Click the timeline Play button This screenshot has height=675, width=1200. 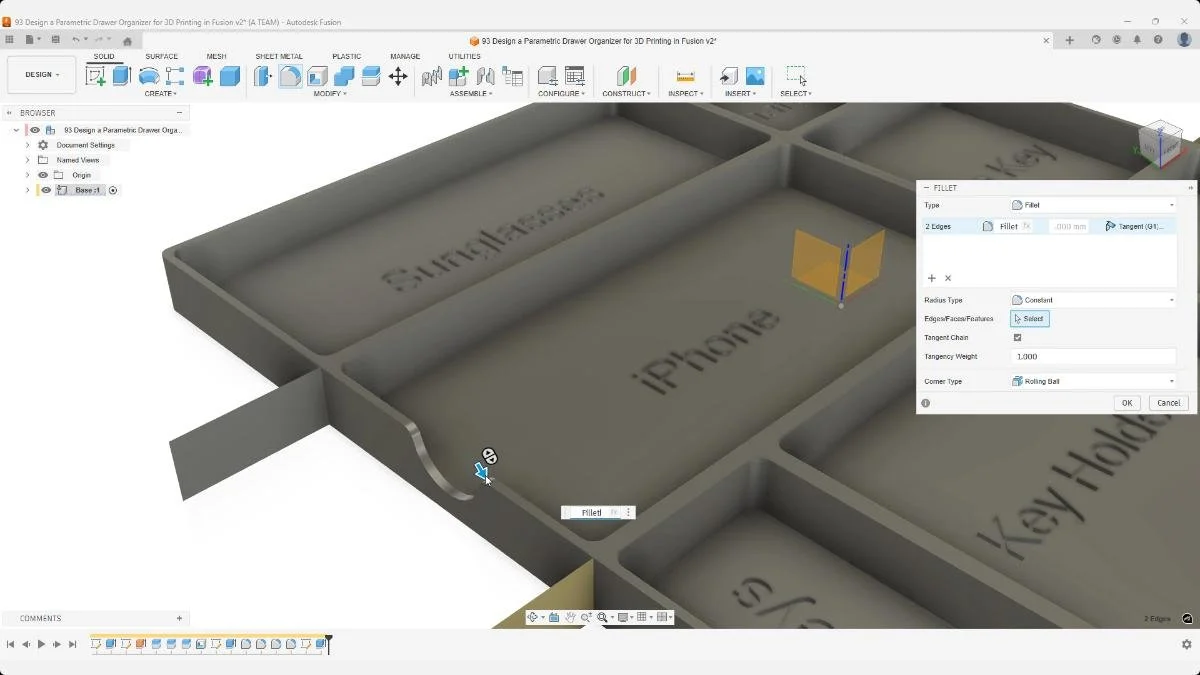pyautogui.click(x=41, y=644)
